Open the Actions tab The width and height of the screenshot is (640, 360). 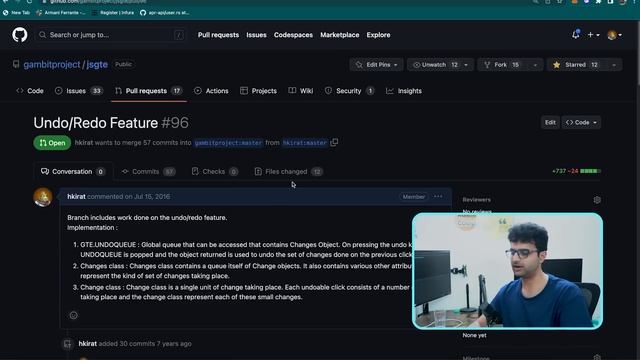pos(211,91)
